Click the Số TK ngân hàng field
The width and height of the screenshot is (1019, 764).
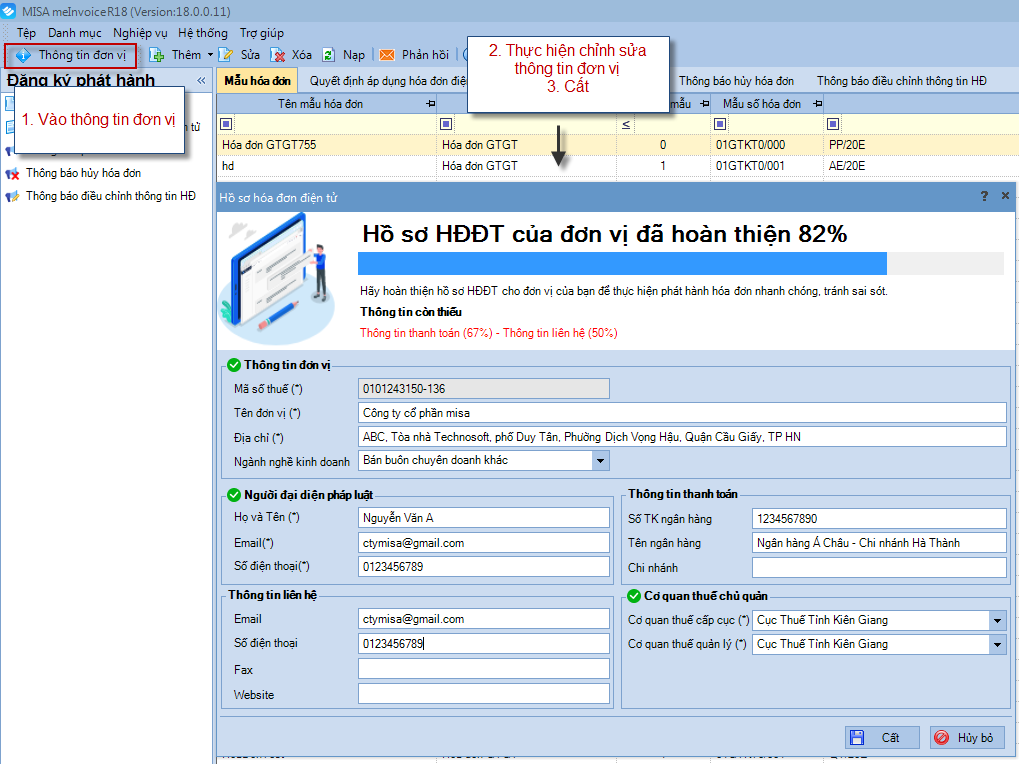point(879,518)
